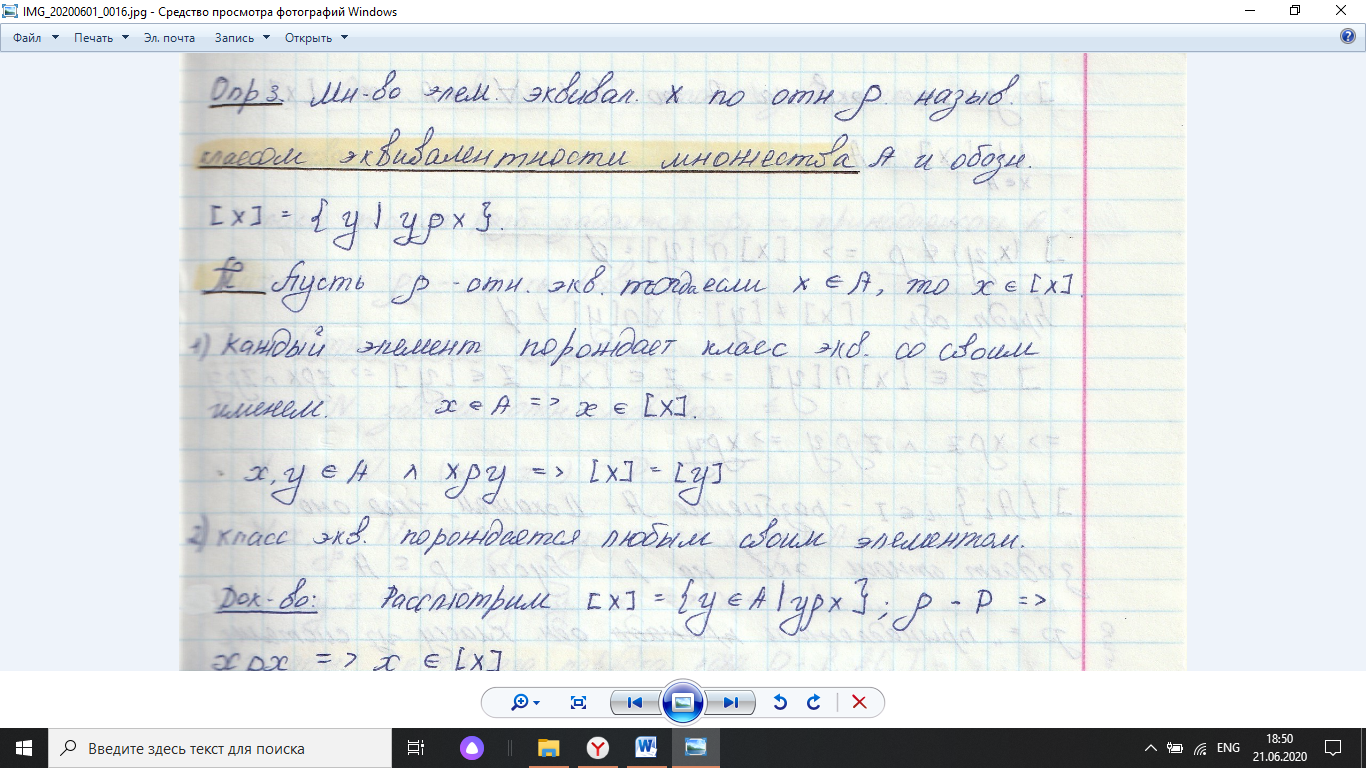The width and height of the screenshot is (1366, 768).
Task: Go to the next photo
Action: click(x=731, y=702)
